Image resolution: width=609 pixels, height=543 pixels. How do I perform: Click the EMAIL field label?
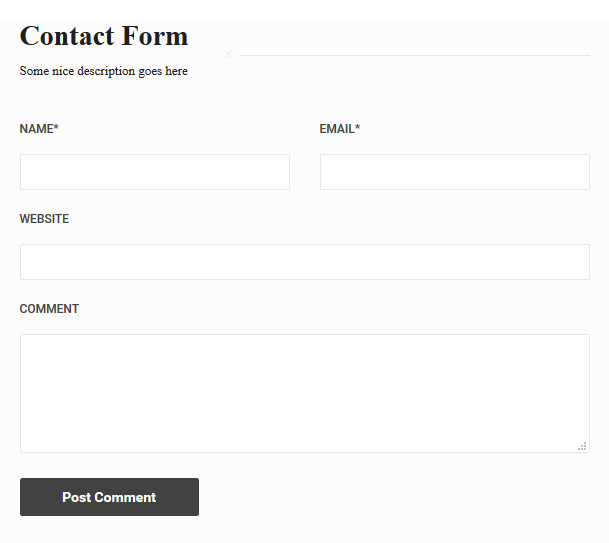tap(337, 129)
